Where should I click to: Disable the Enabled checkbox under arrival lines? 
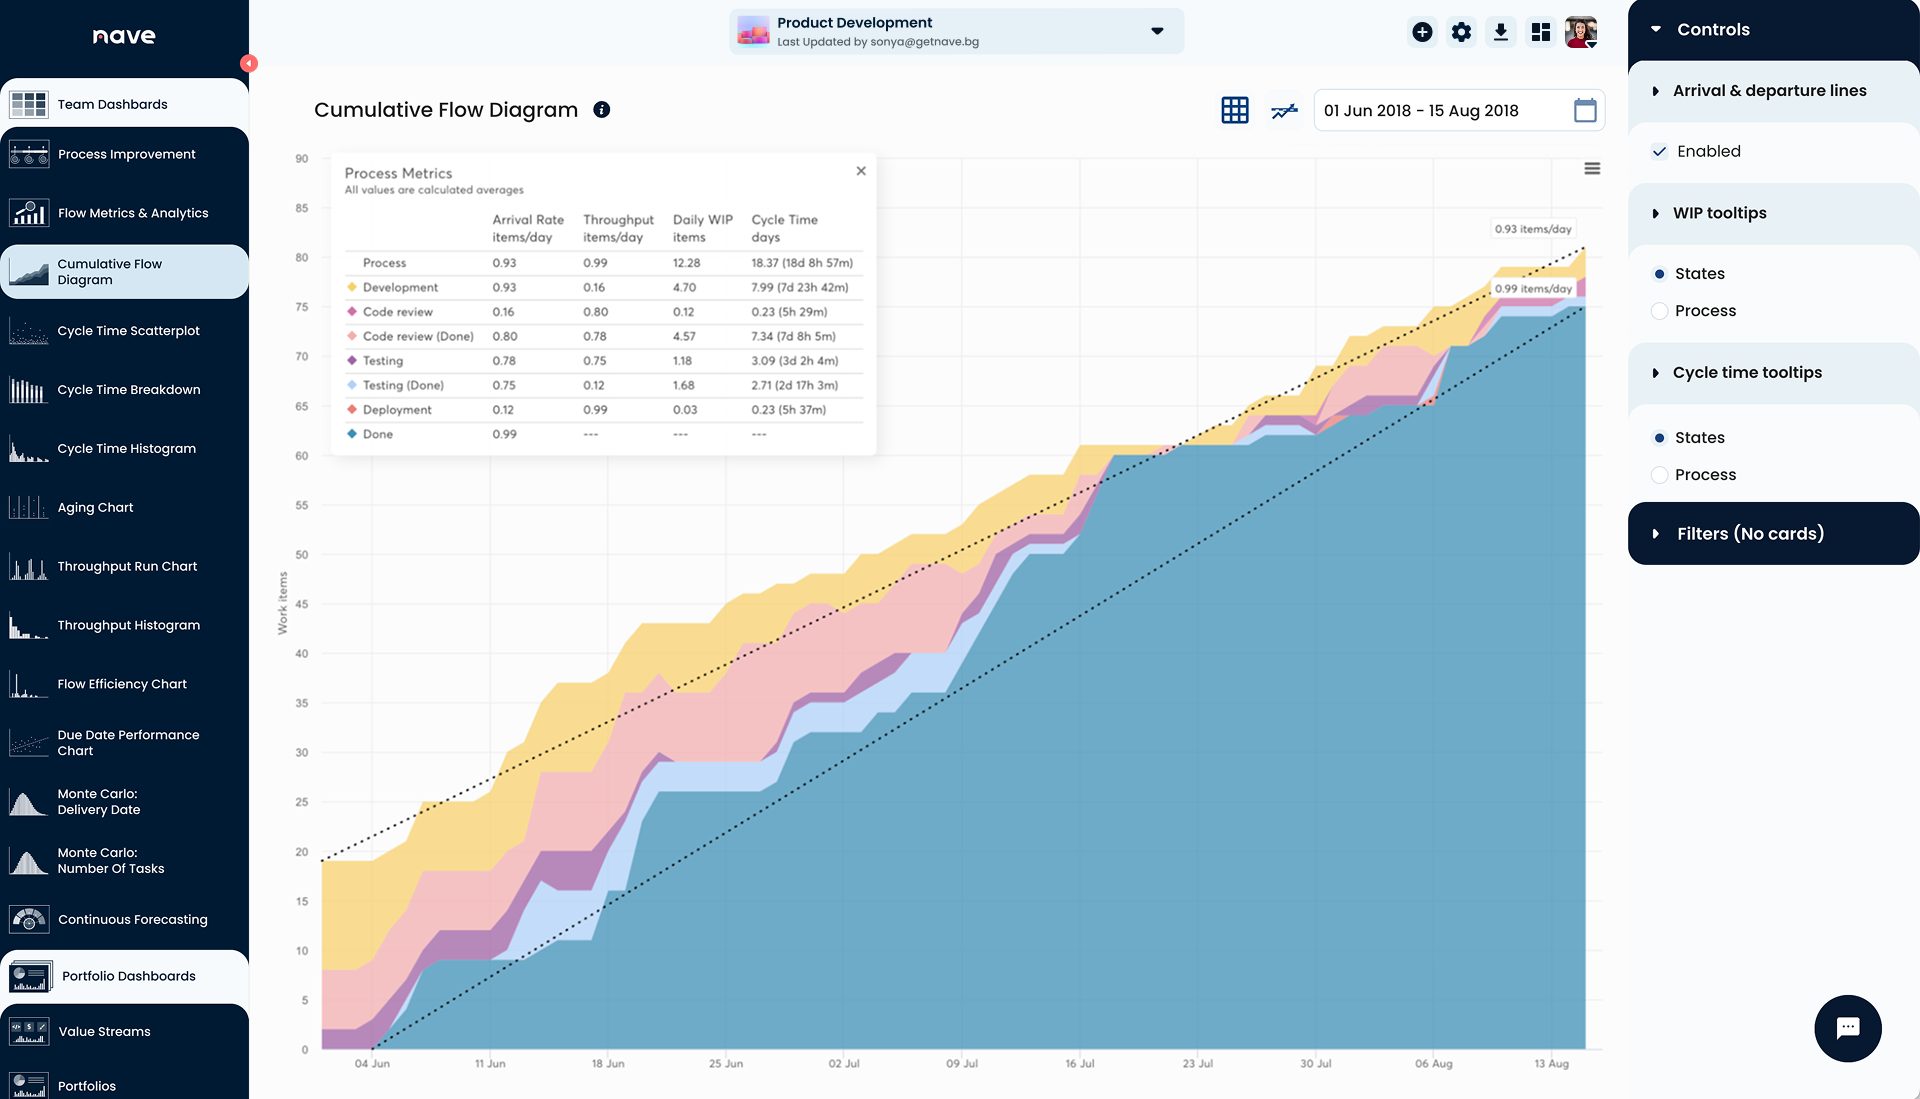[x=1659, y=151]
